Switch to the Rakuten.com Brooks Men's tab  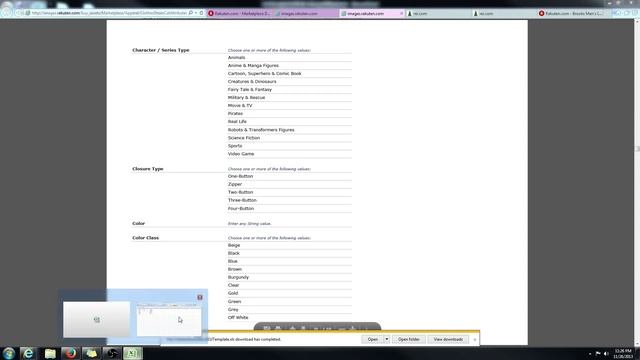coord(571,13)
